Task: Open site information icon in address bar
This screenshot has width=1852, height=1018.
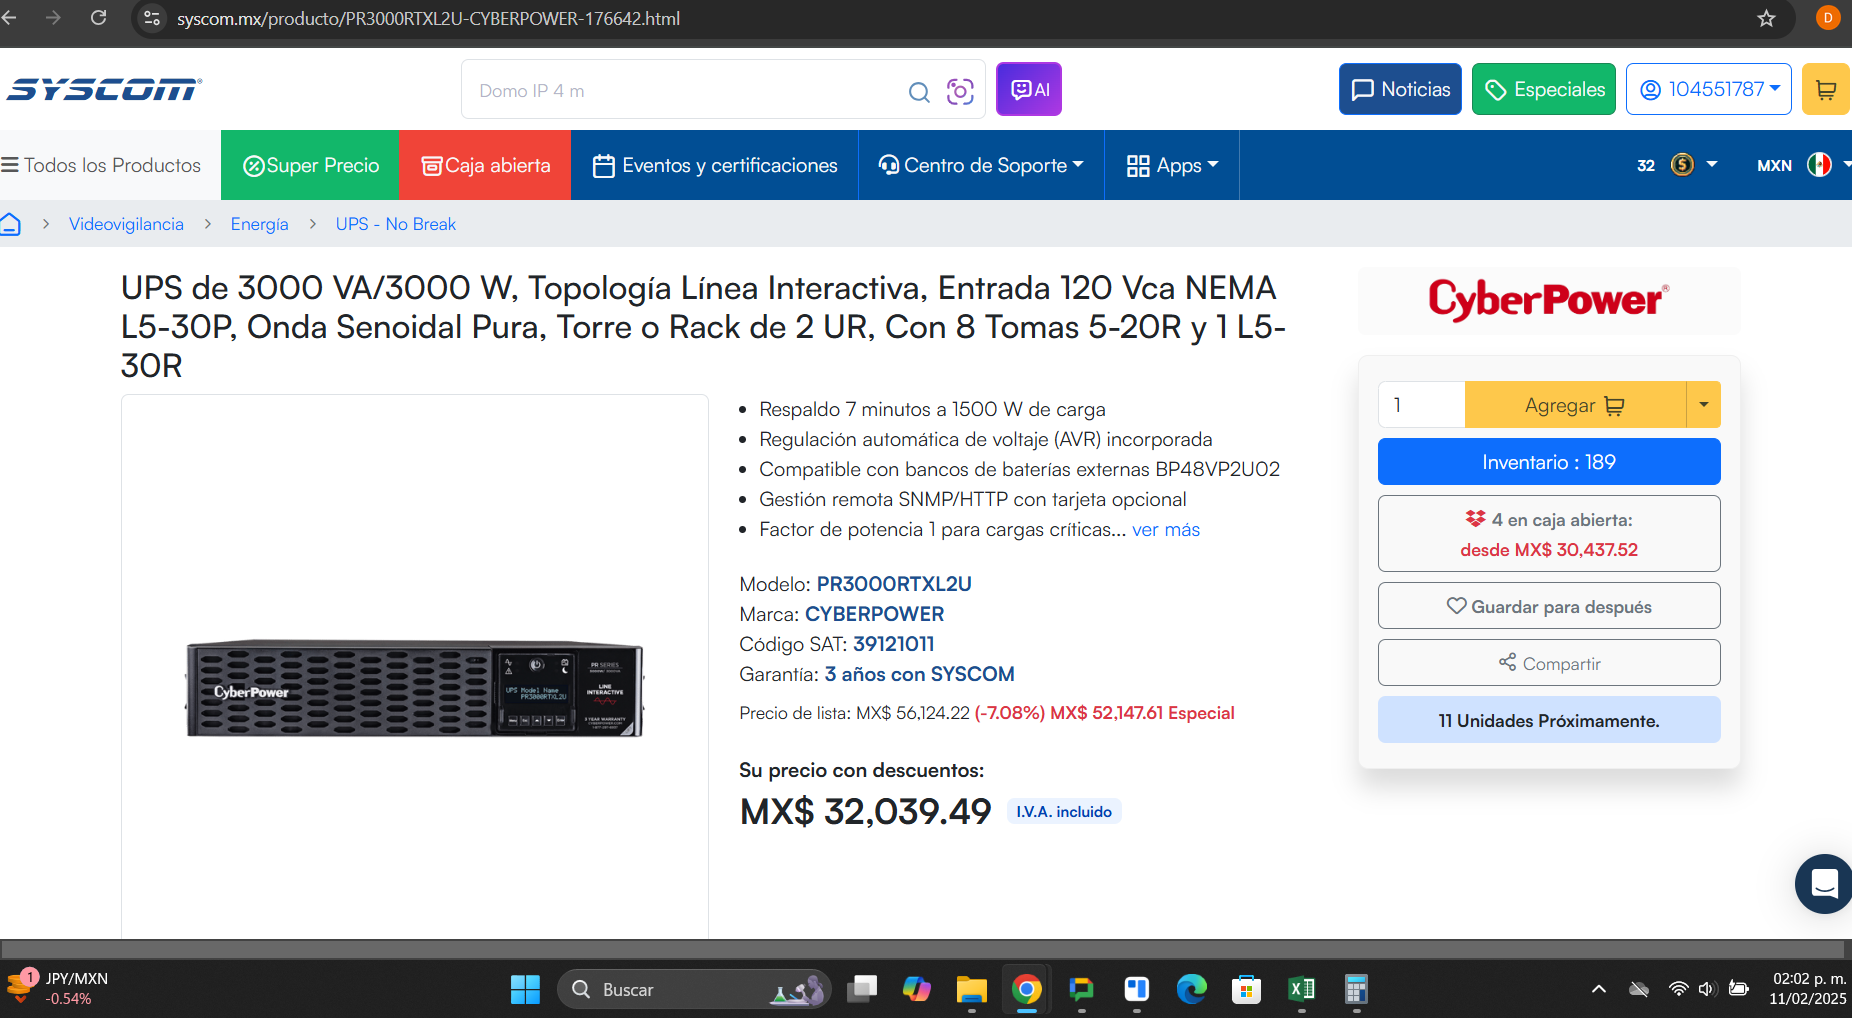Action: 152,18
